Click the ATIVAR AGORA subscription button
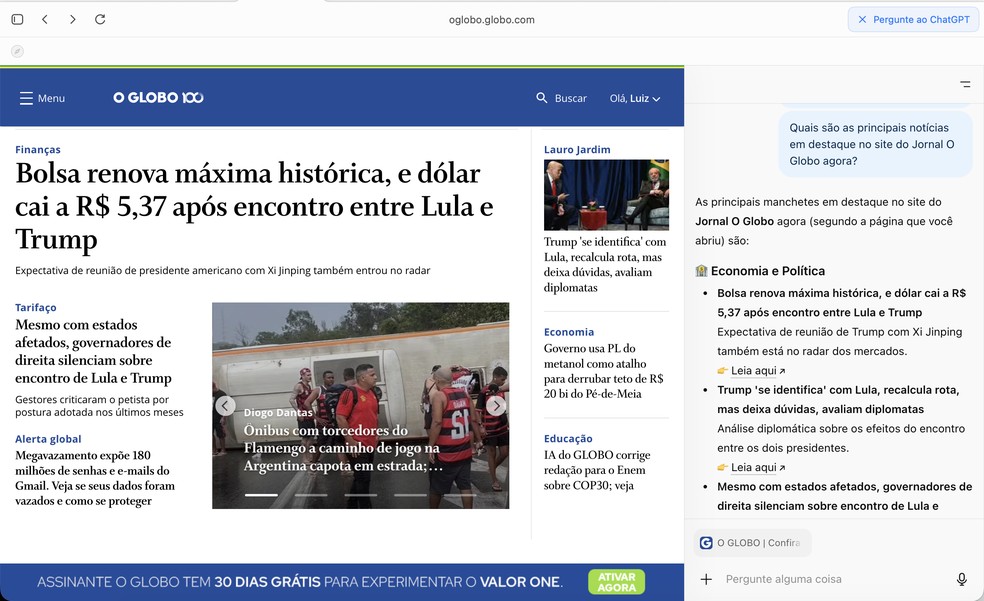This screenshot has width=984, height=601. pos(616,580)
